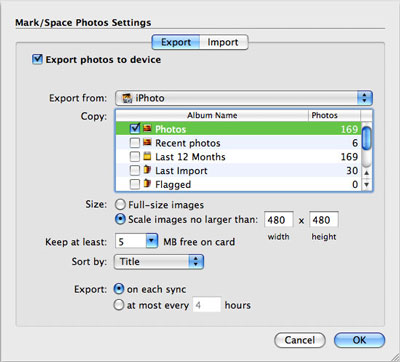Select the Recent photos row text

pos(188,143)
